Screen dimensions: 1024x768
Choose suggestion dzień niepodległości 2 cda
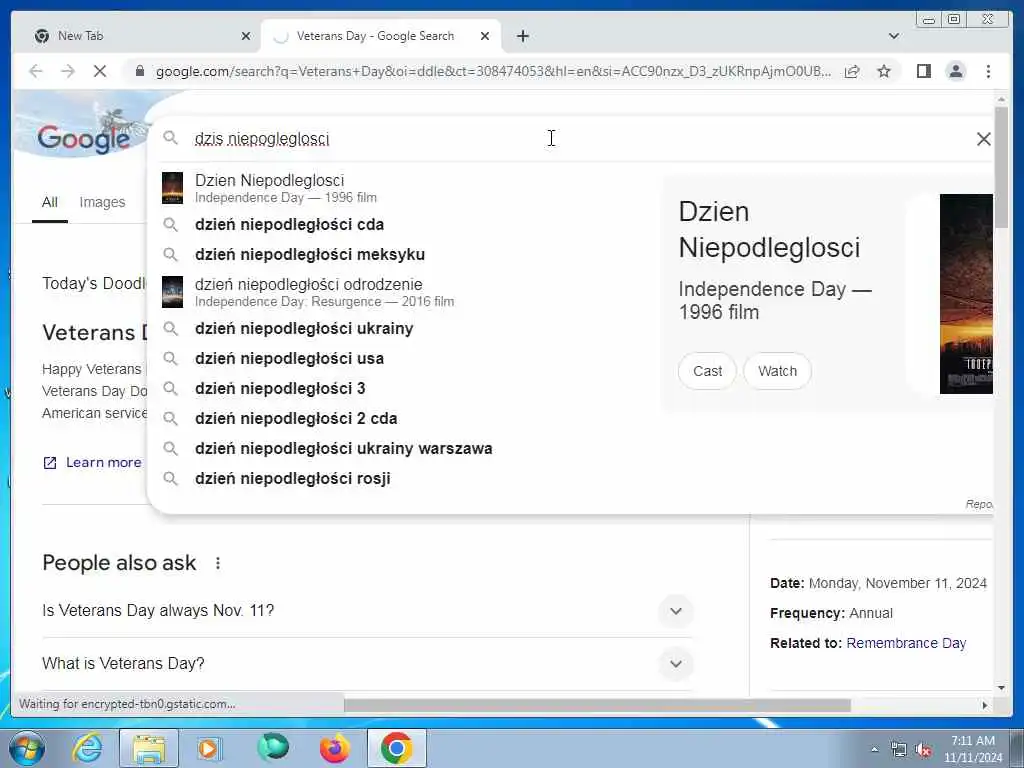pos(405,419)
